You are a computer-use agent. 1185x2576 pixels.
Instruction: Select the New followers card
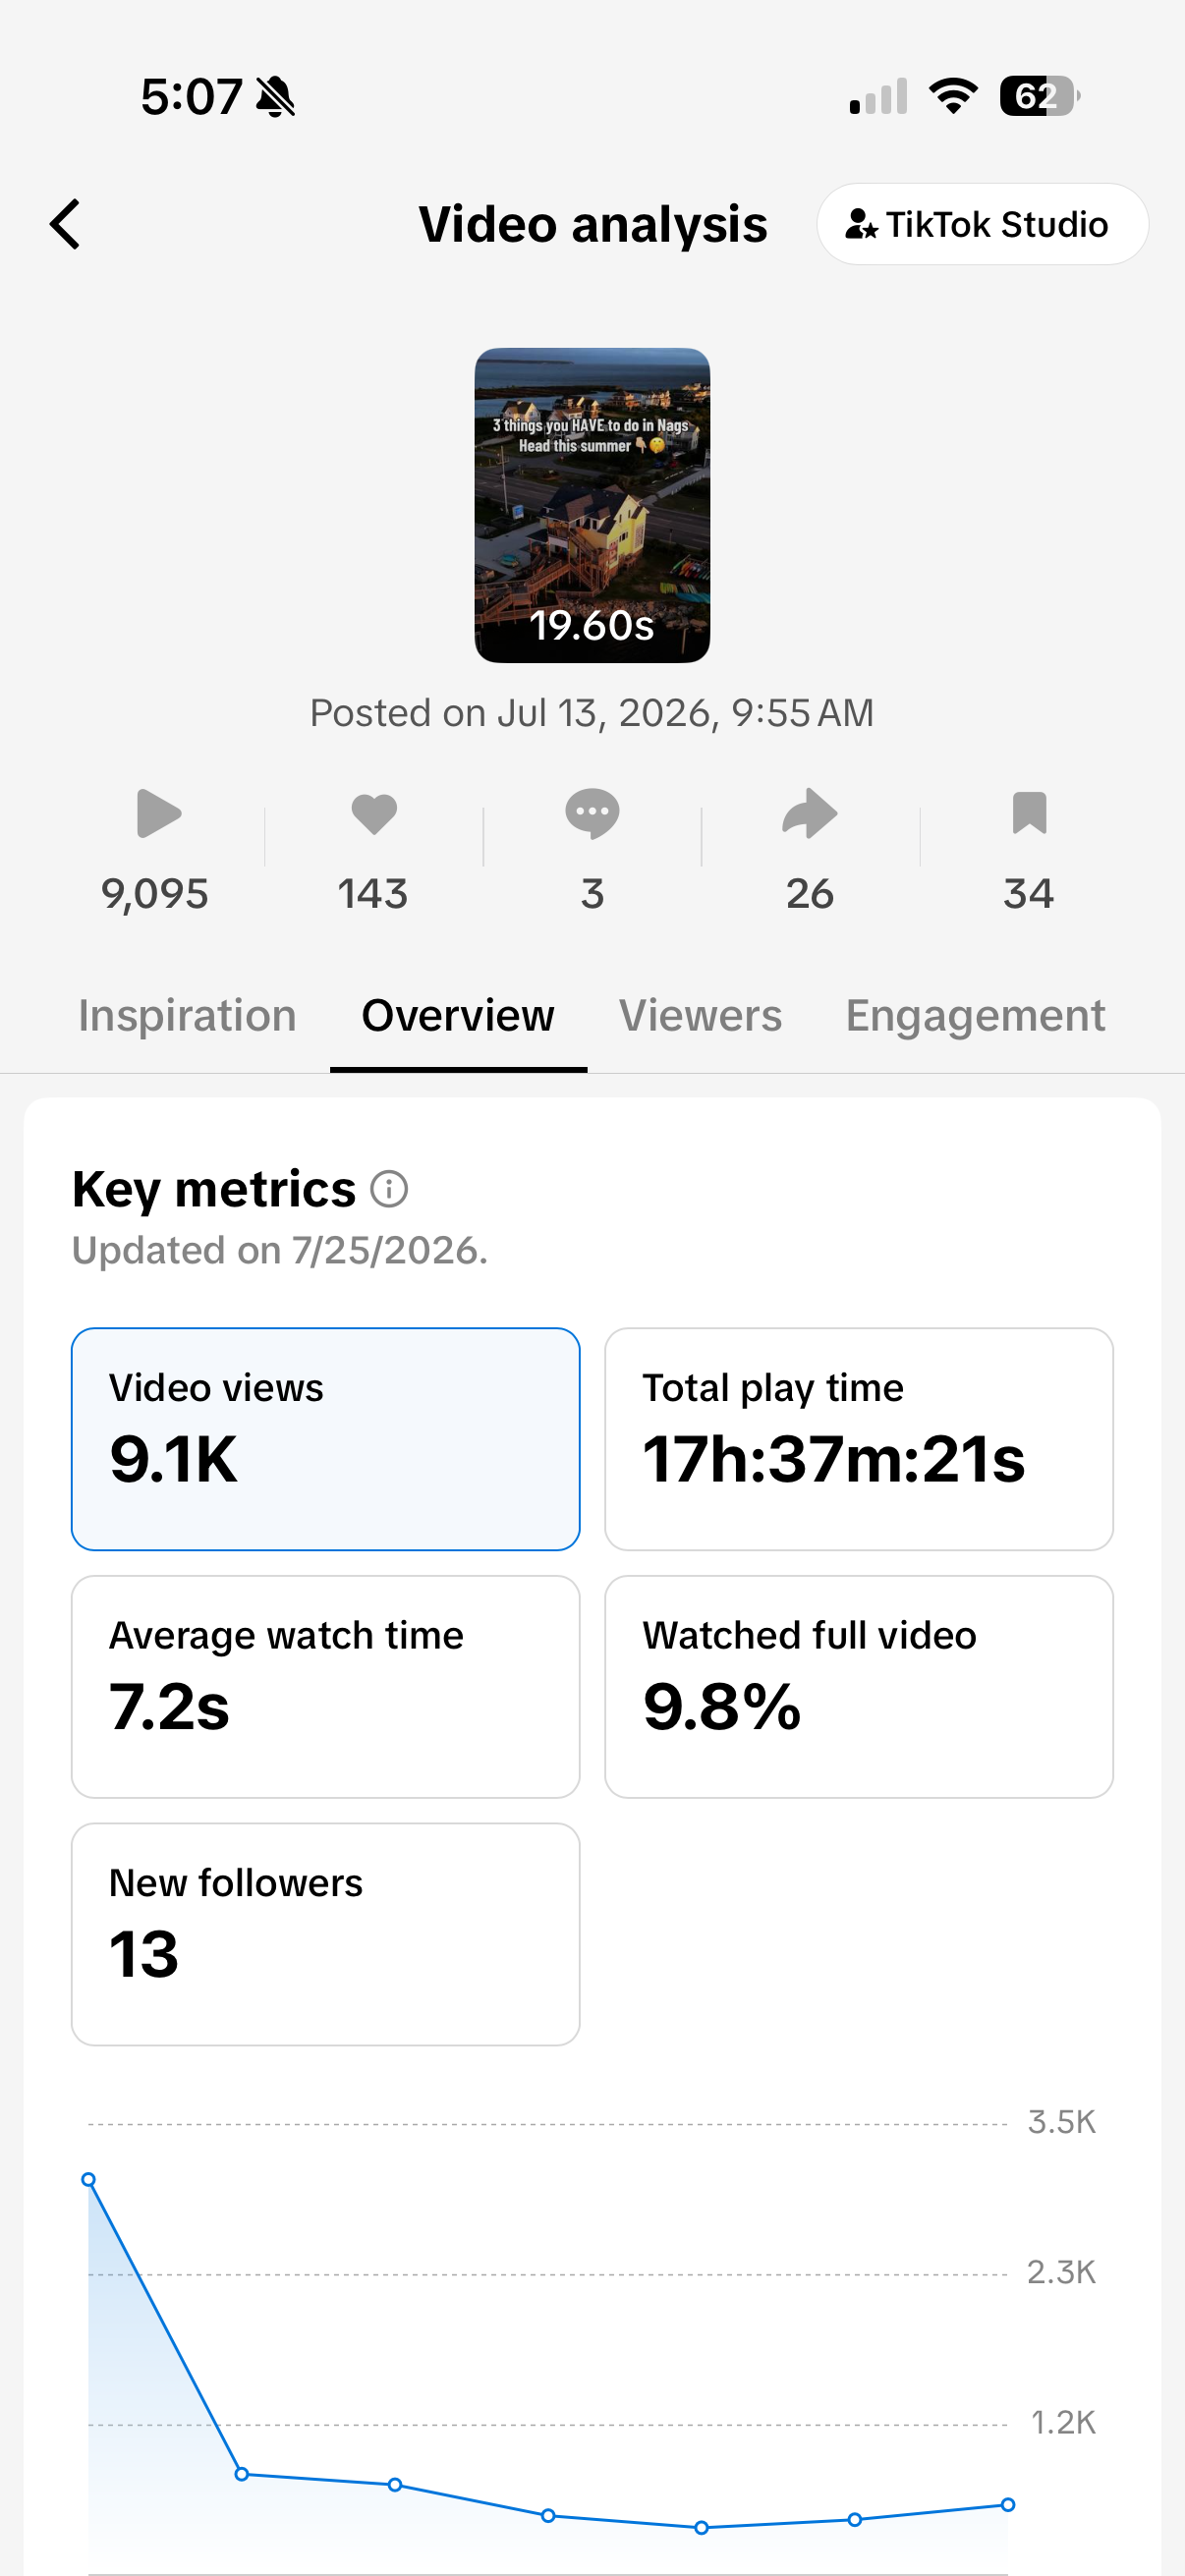click(325, 1933)
